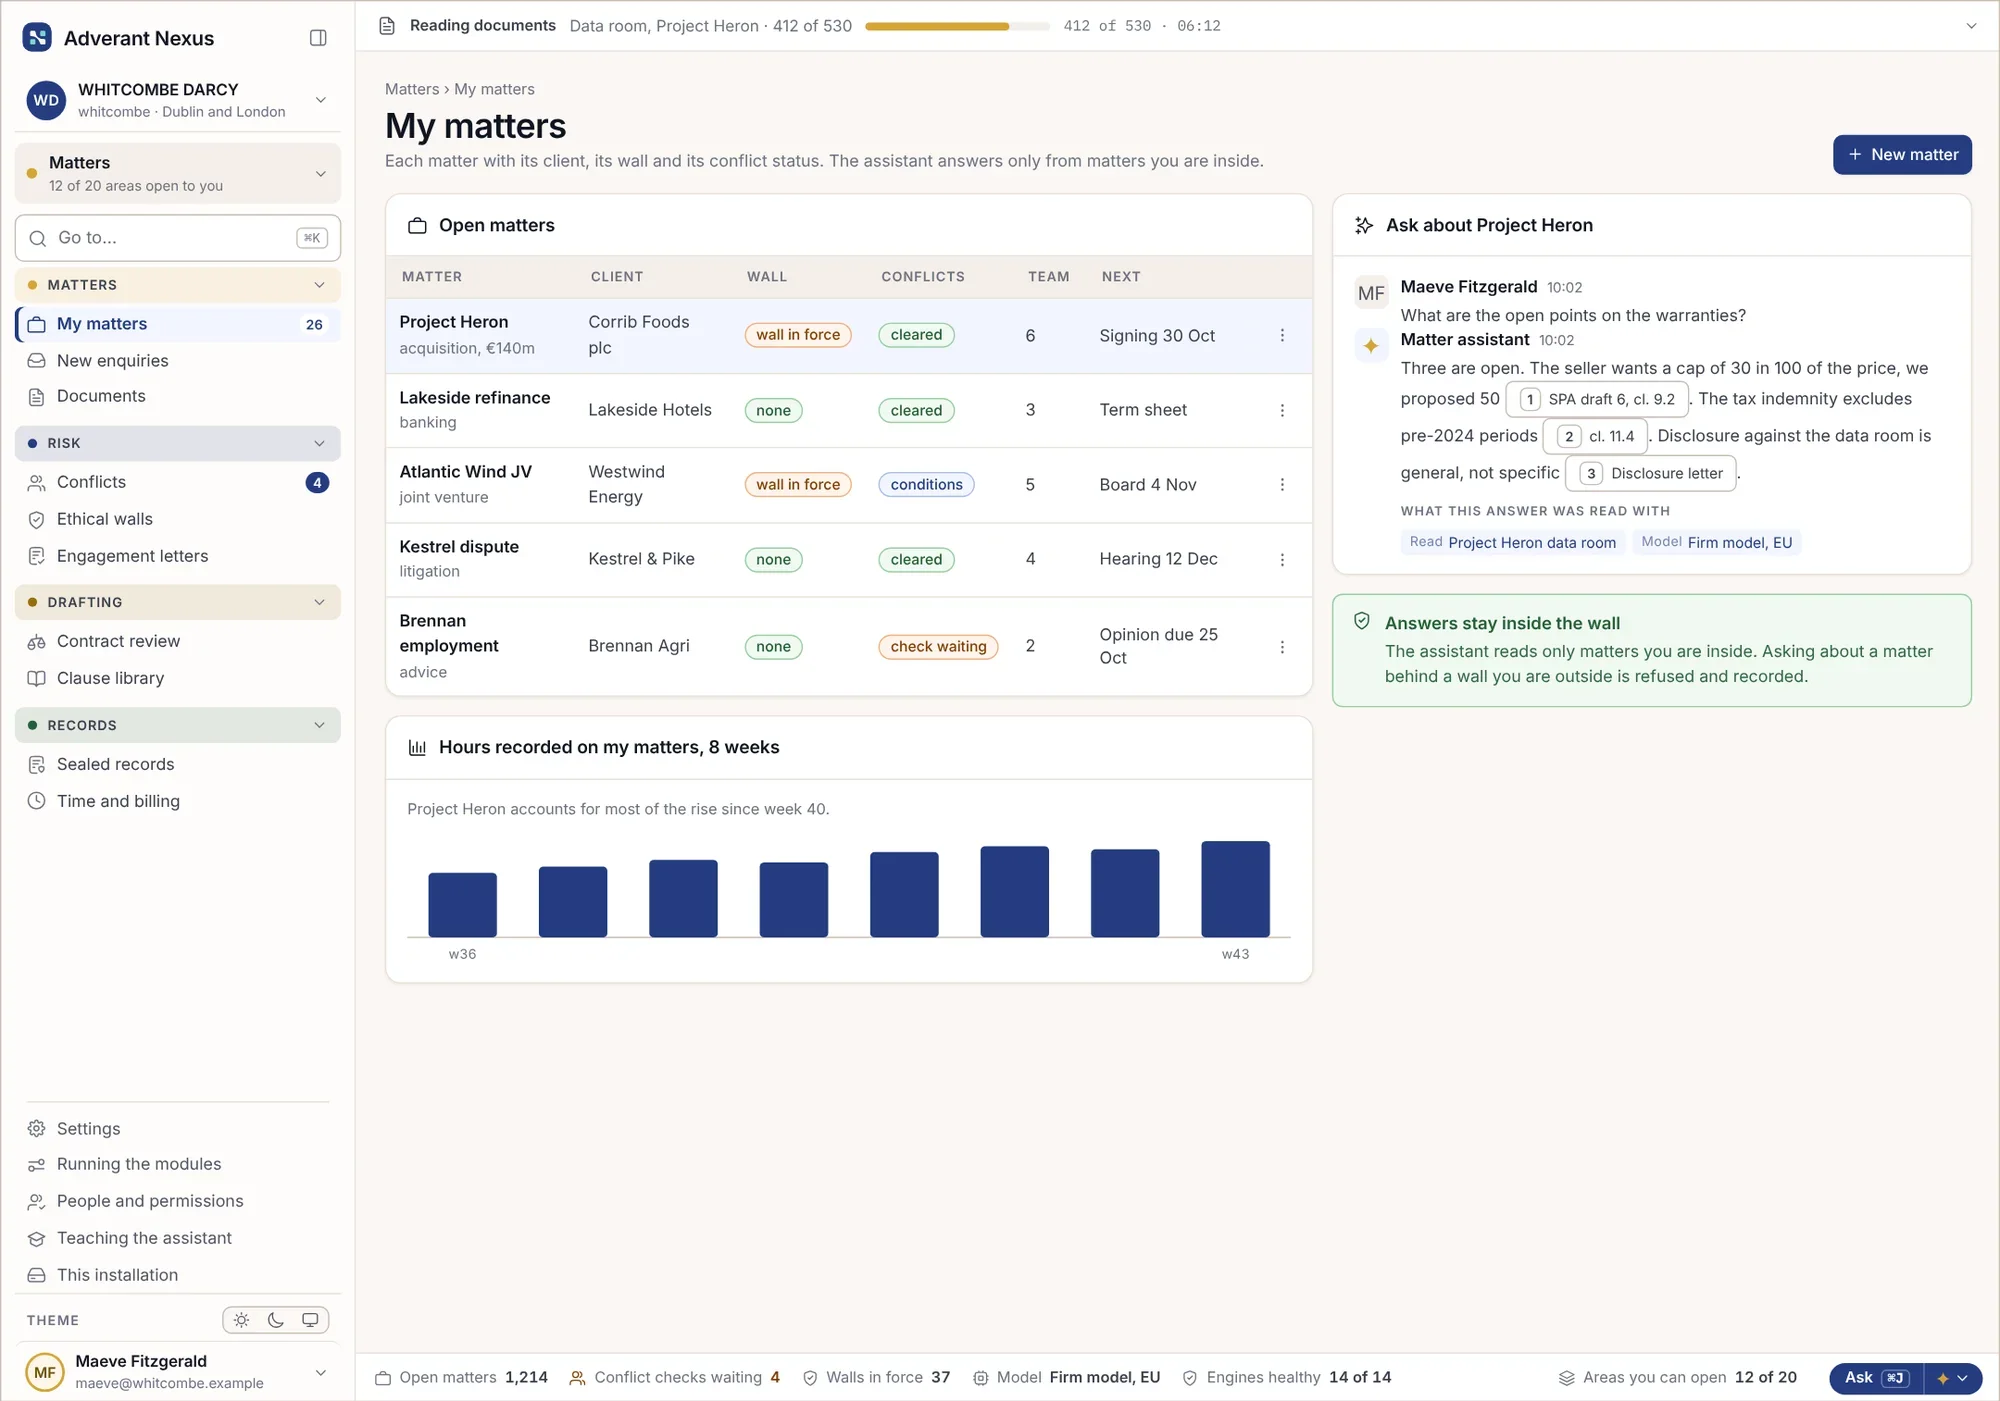2000x1401 pixels.
Task: Open Ethical walls in the sidebar
Action: (x=178, y=519)
